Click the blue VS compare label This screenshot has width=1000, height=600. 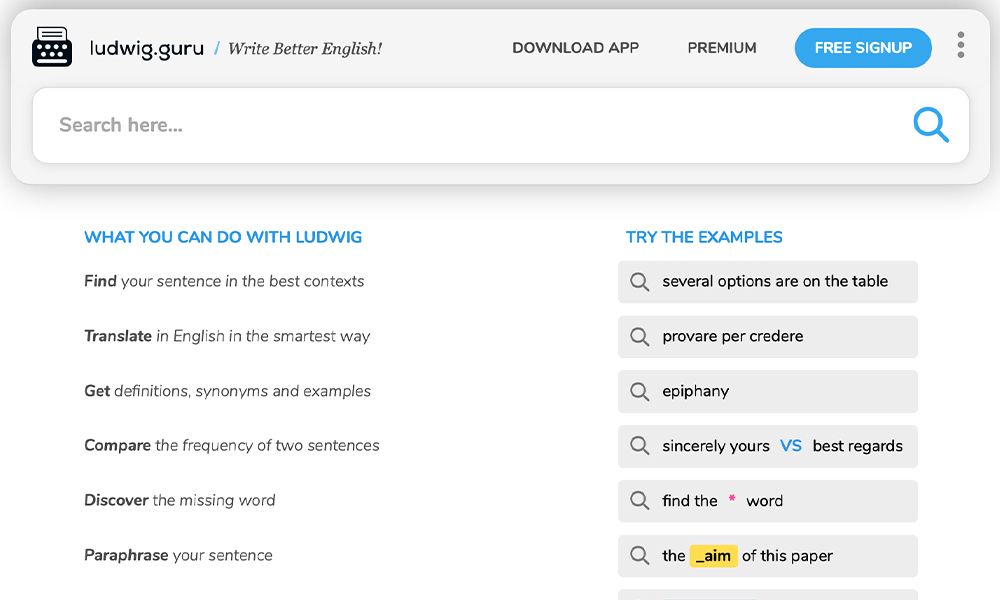pos(791,446)
